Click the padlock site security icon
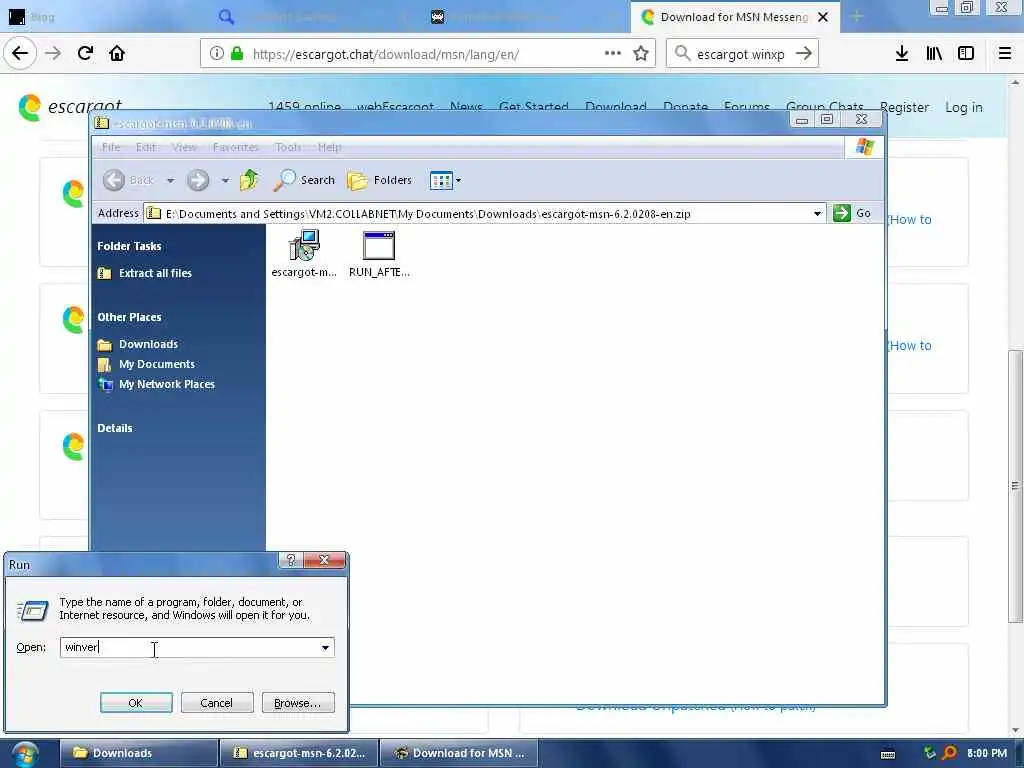The image size is (1024, 768). coord(237,54)
